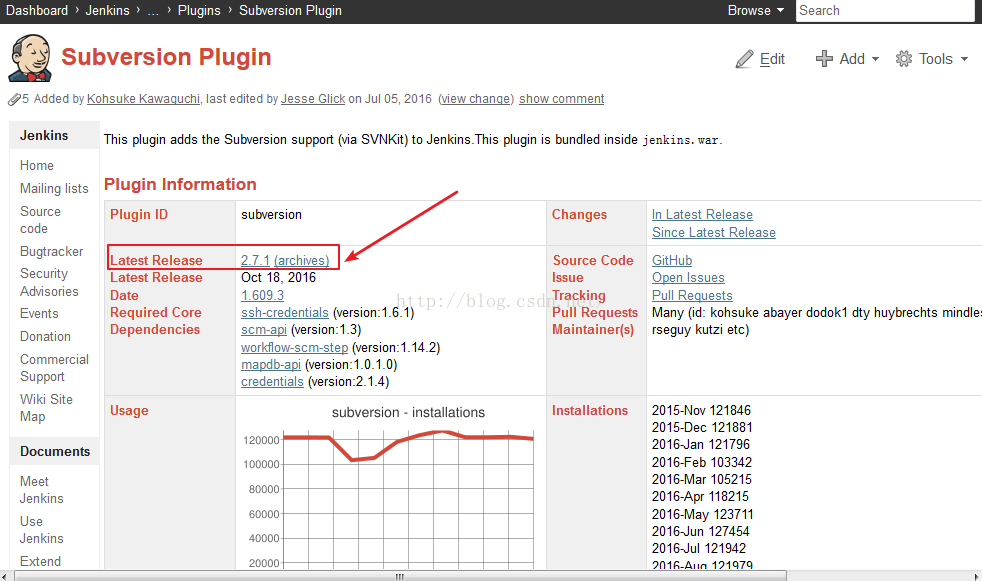Open Commercial Support in sidebar

pyautogui.click(x=54, y=368)
